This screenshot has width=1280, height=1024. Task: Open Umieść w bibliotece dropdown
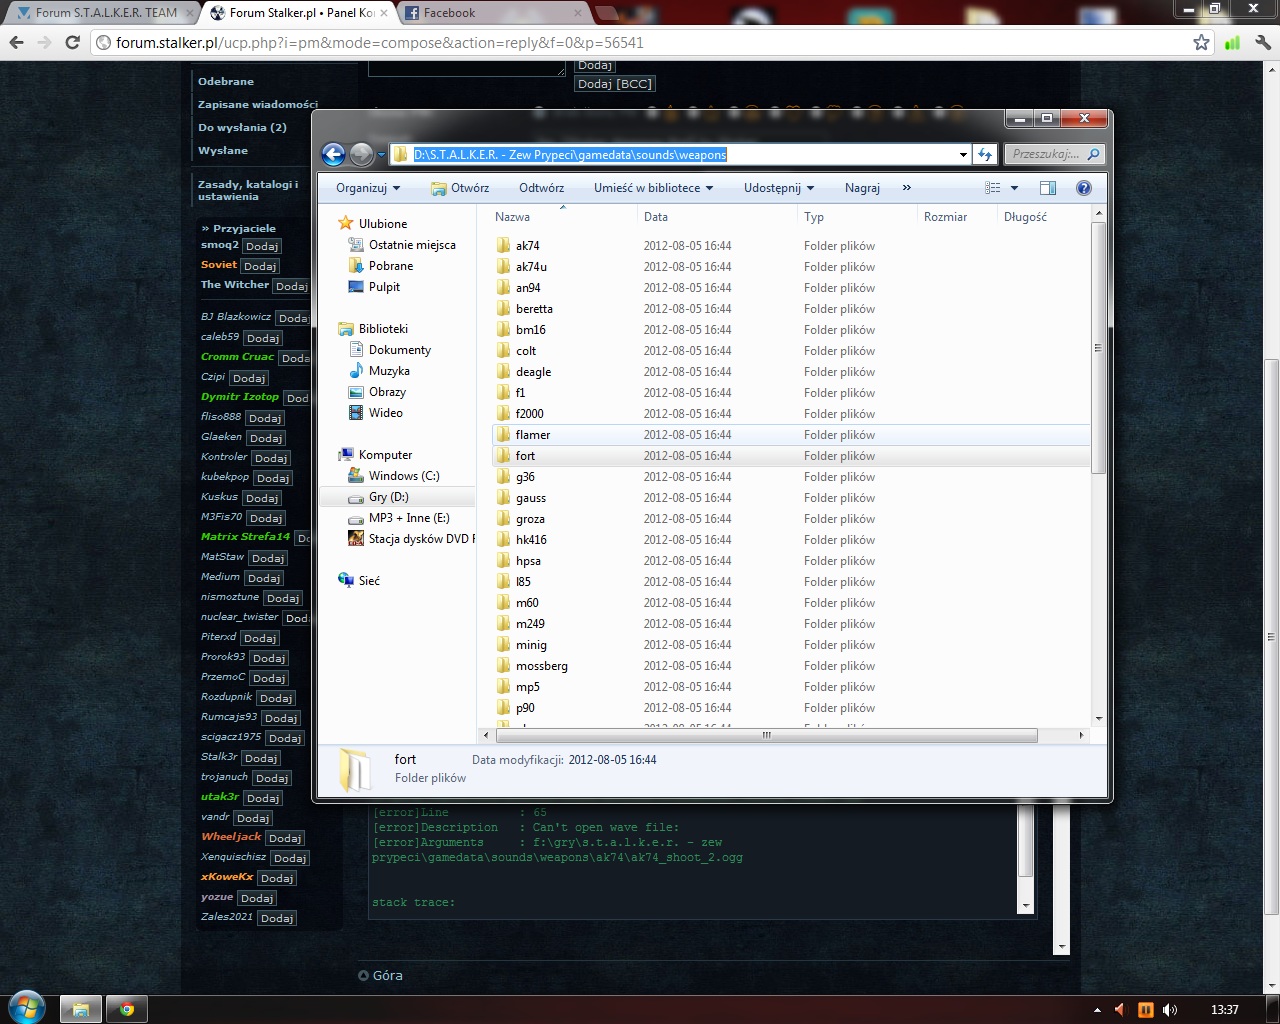pos(654,188)
